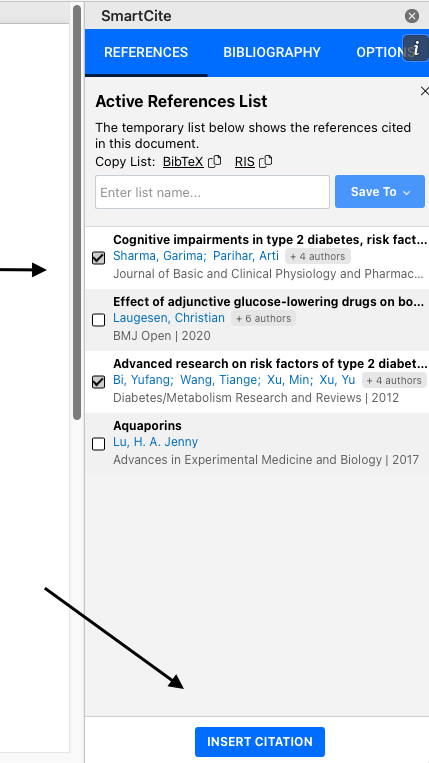429x763 pixels.
Task: Expand the + 6 authors badge for Laugesen
Action: (263, 319)
